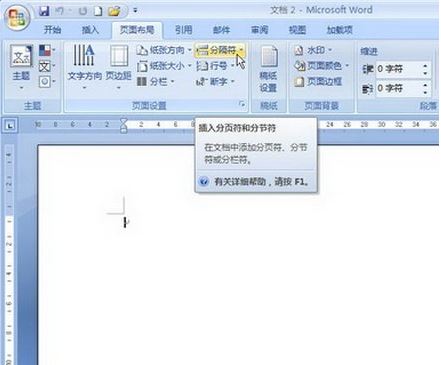Decrease left indent with down stepper arrow

pyautogui.click(x=425, y=73)
